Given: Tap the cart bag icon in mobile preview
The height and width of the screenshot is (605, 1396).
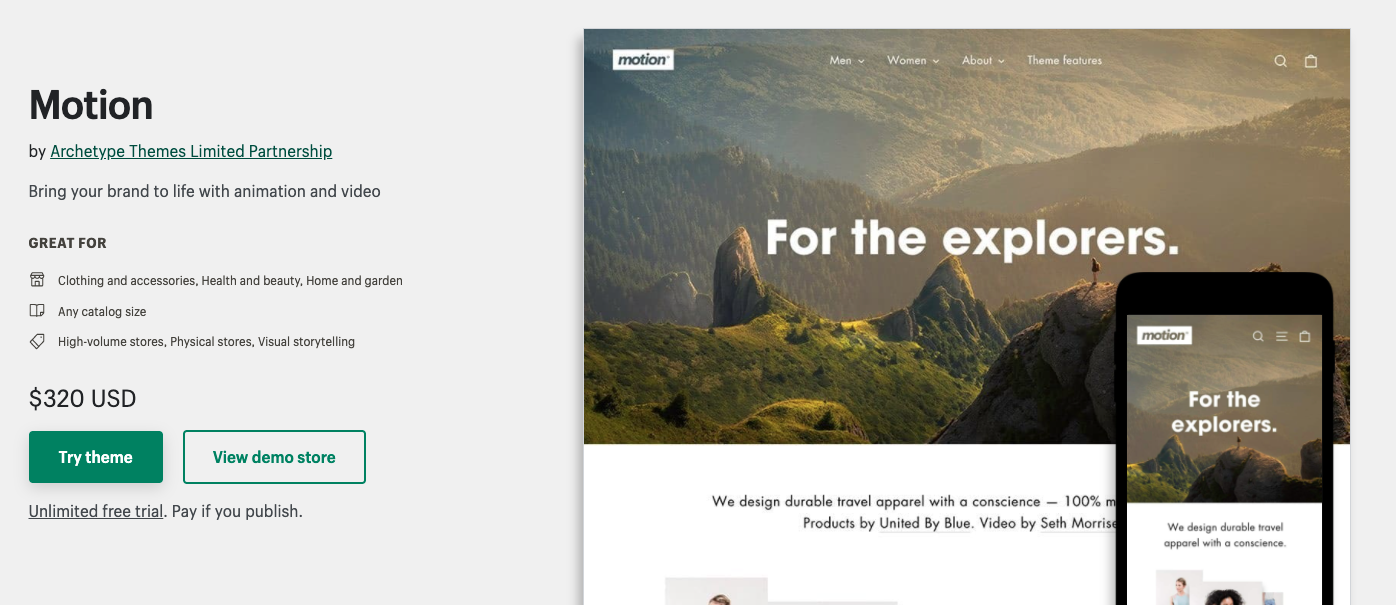Looking at the screenshot, I should (x=1304, y=336).
